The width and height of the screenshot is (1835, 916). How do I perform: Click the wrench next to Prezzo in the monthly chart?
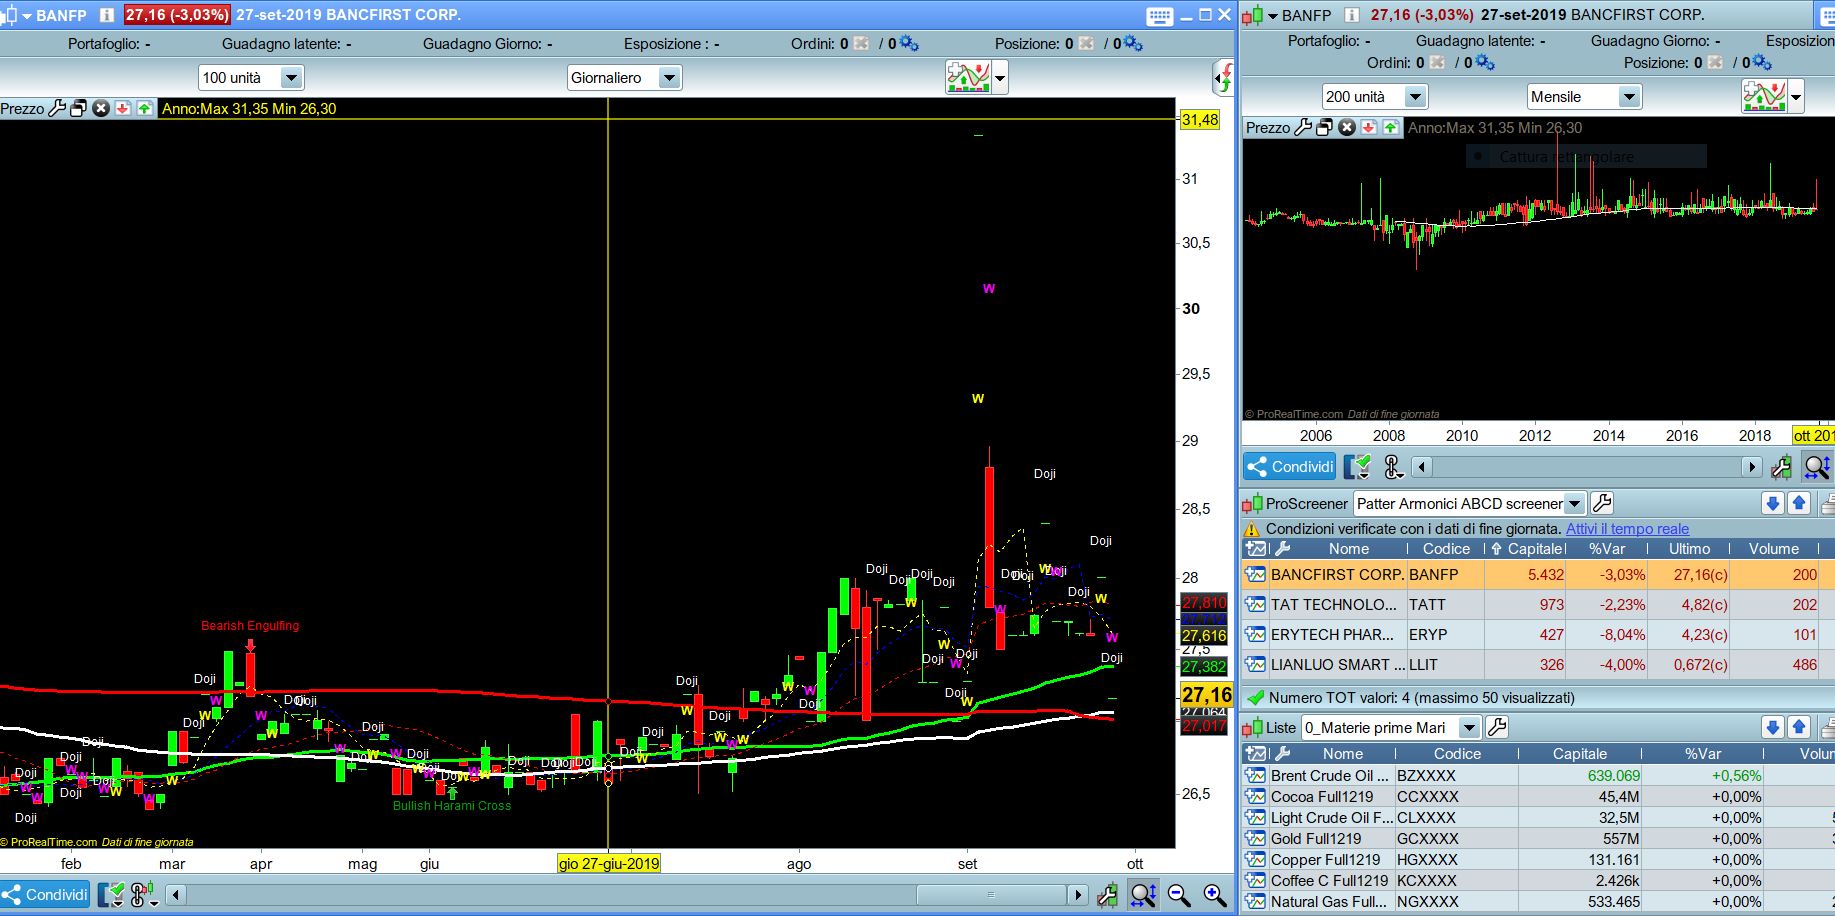click(x=1303, y=127)
